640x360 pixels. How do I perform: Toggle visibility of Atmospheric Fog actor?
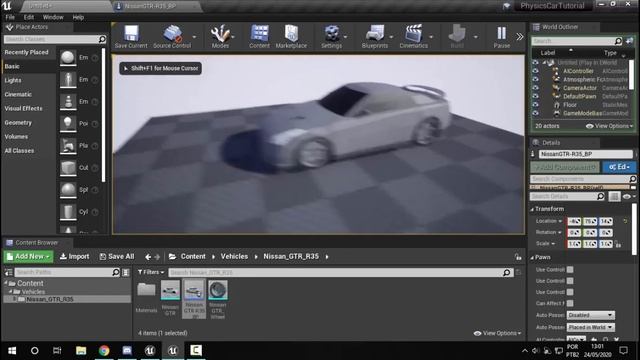pyautogui.click(x=536, y=80)
